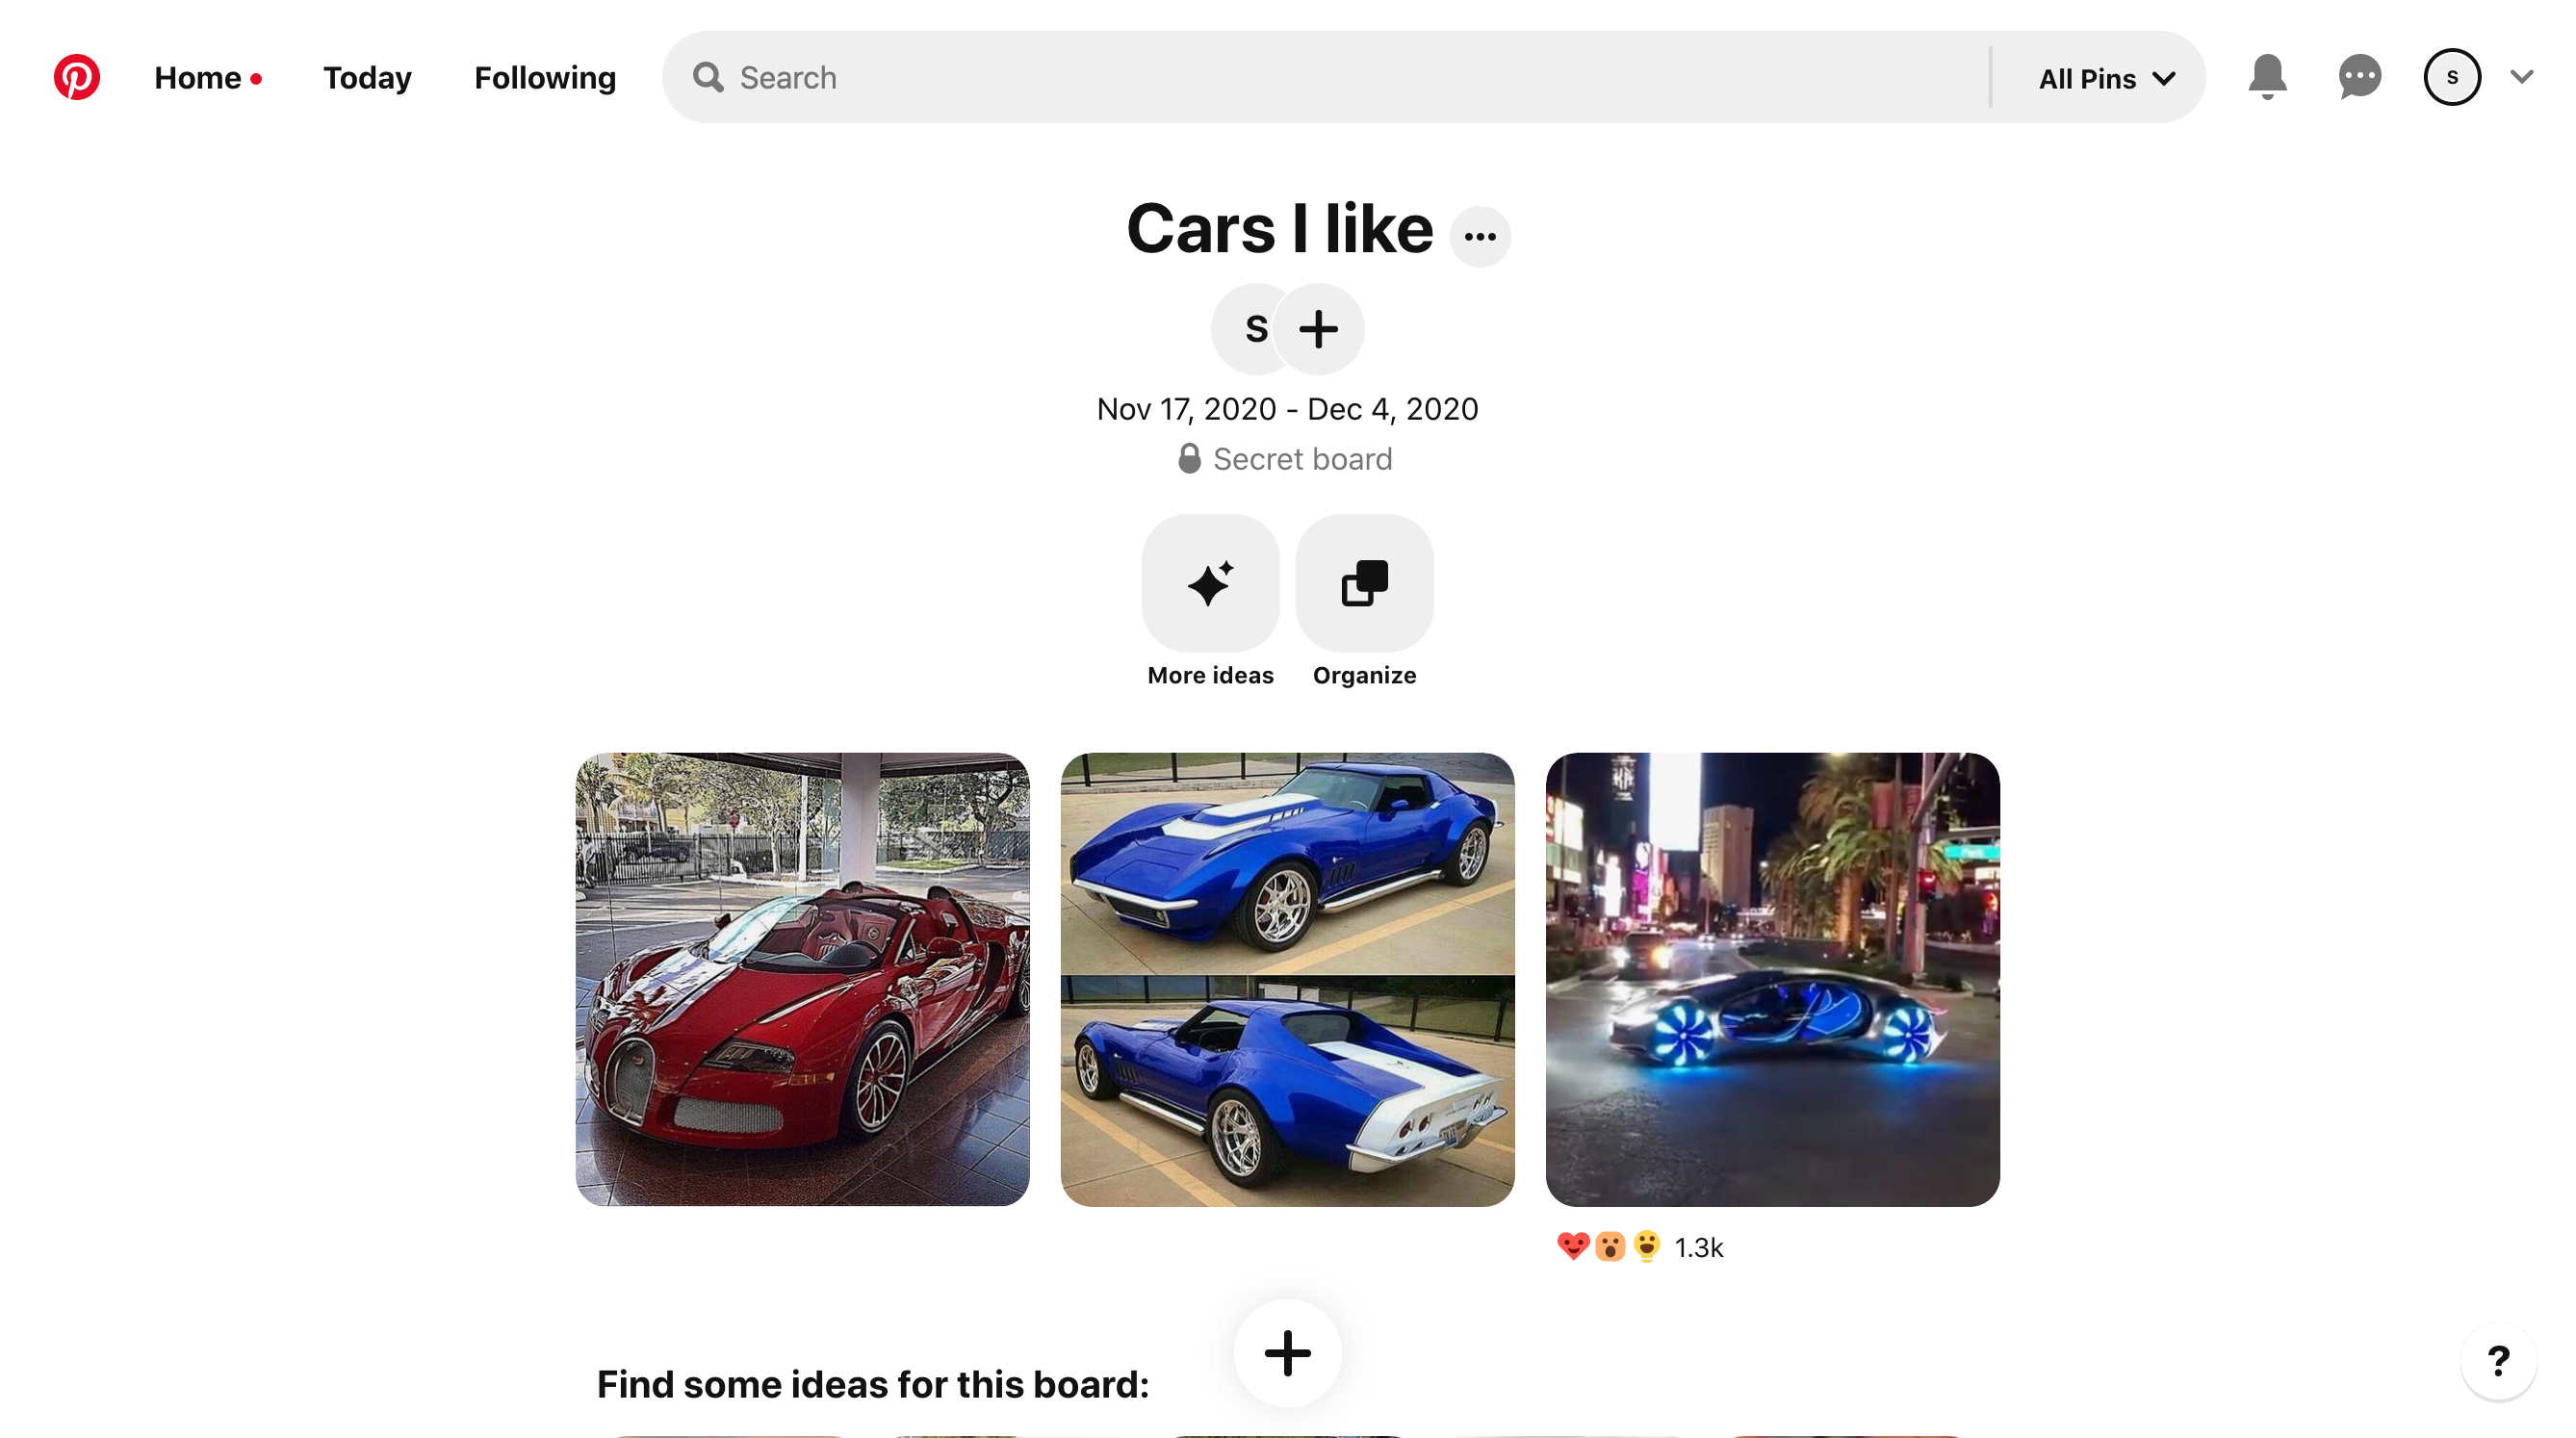Open the red Bugatti car thumbnail
The image size is (2576, 1438).
pyautogui.click(x=802, y=978)
